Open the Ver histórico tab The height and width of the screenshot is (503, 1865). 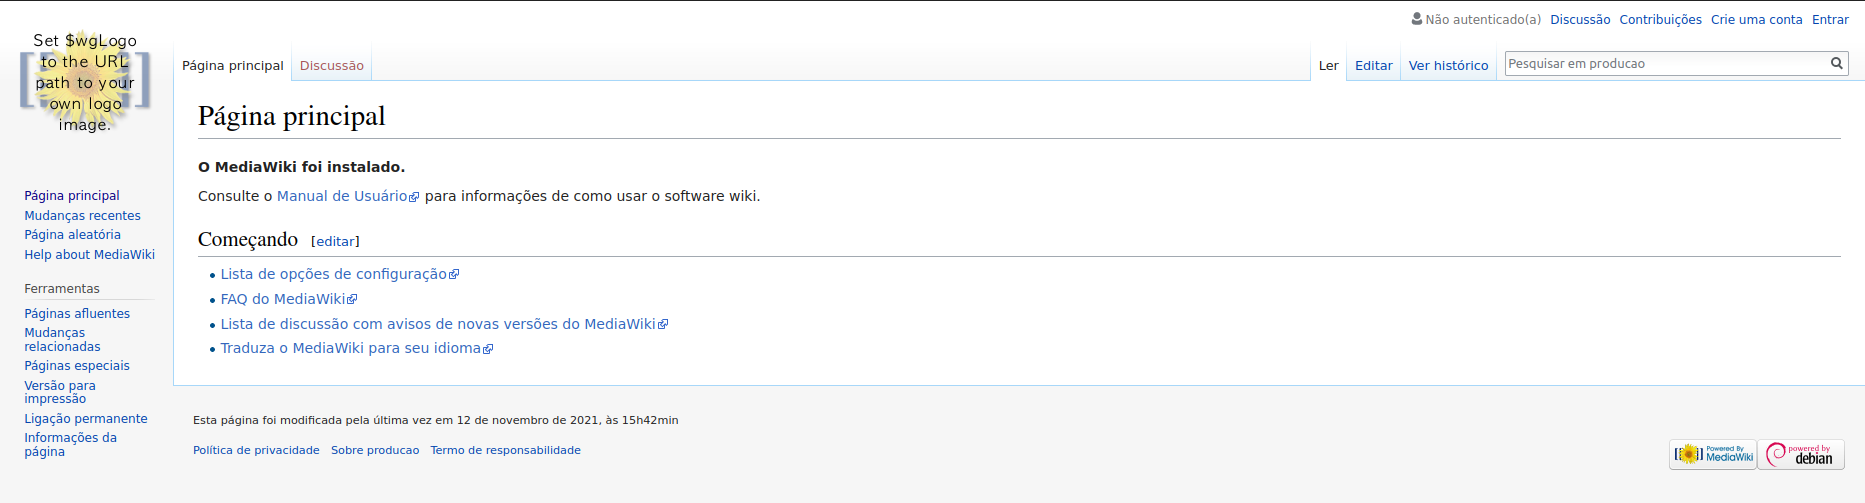pyautogui.click(x=1448, y=65)
